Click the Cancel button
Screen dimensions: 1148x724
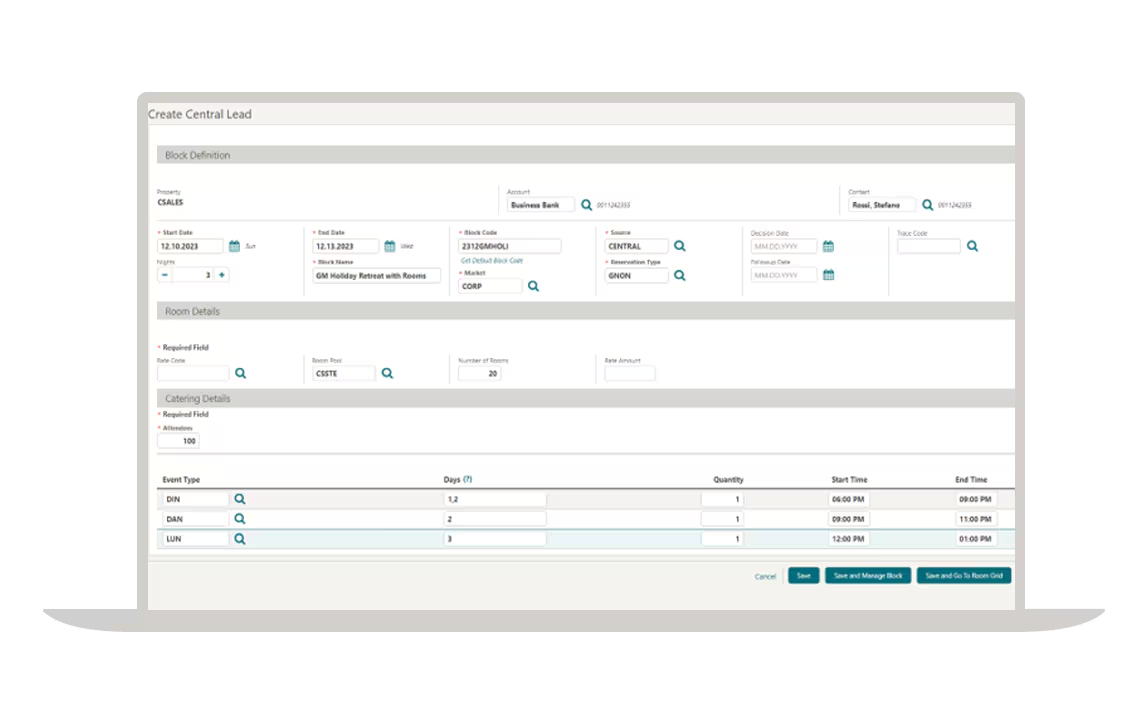(764, 576)
